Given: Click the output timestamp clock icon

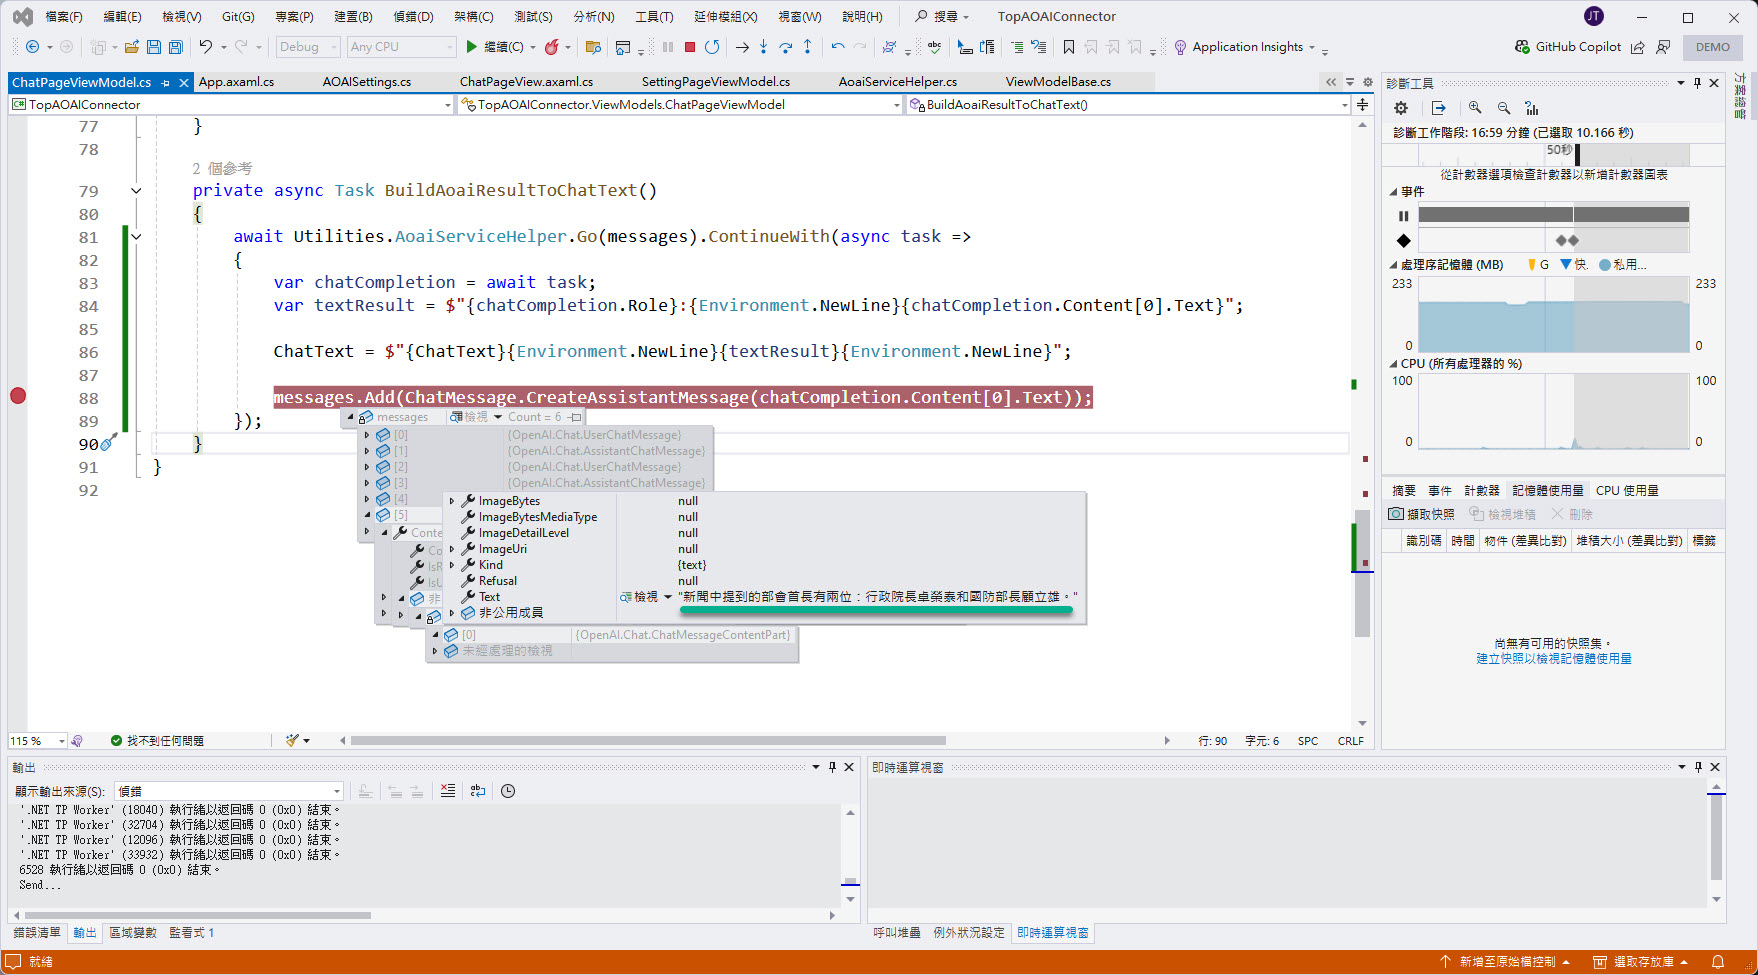Looking at the screenshot, I should click(508, 791).
